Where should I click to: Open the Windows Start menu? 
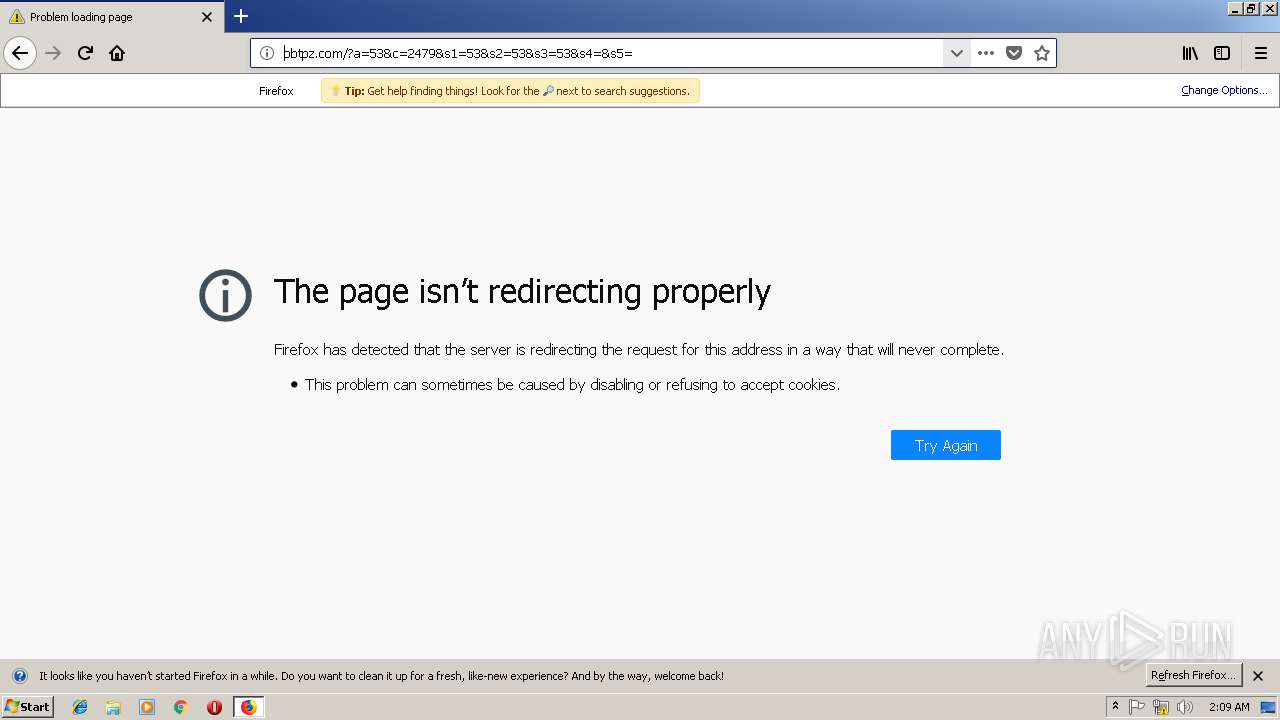point(27,707)
